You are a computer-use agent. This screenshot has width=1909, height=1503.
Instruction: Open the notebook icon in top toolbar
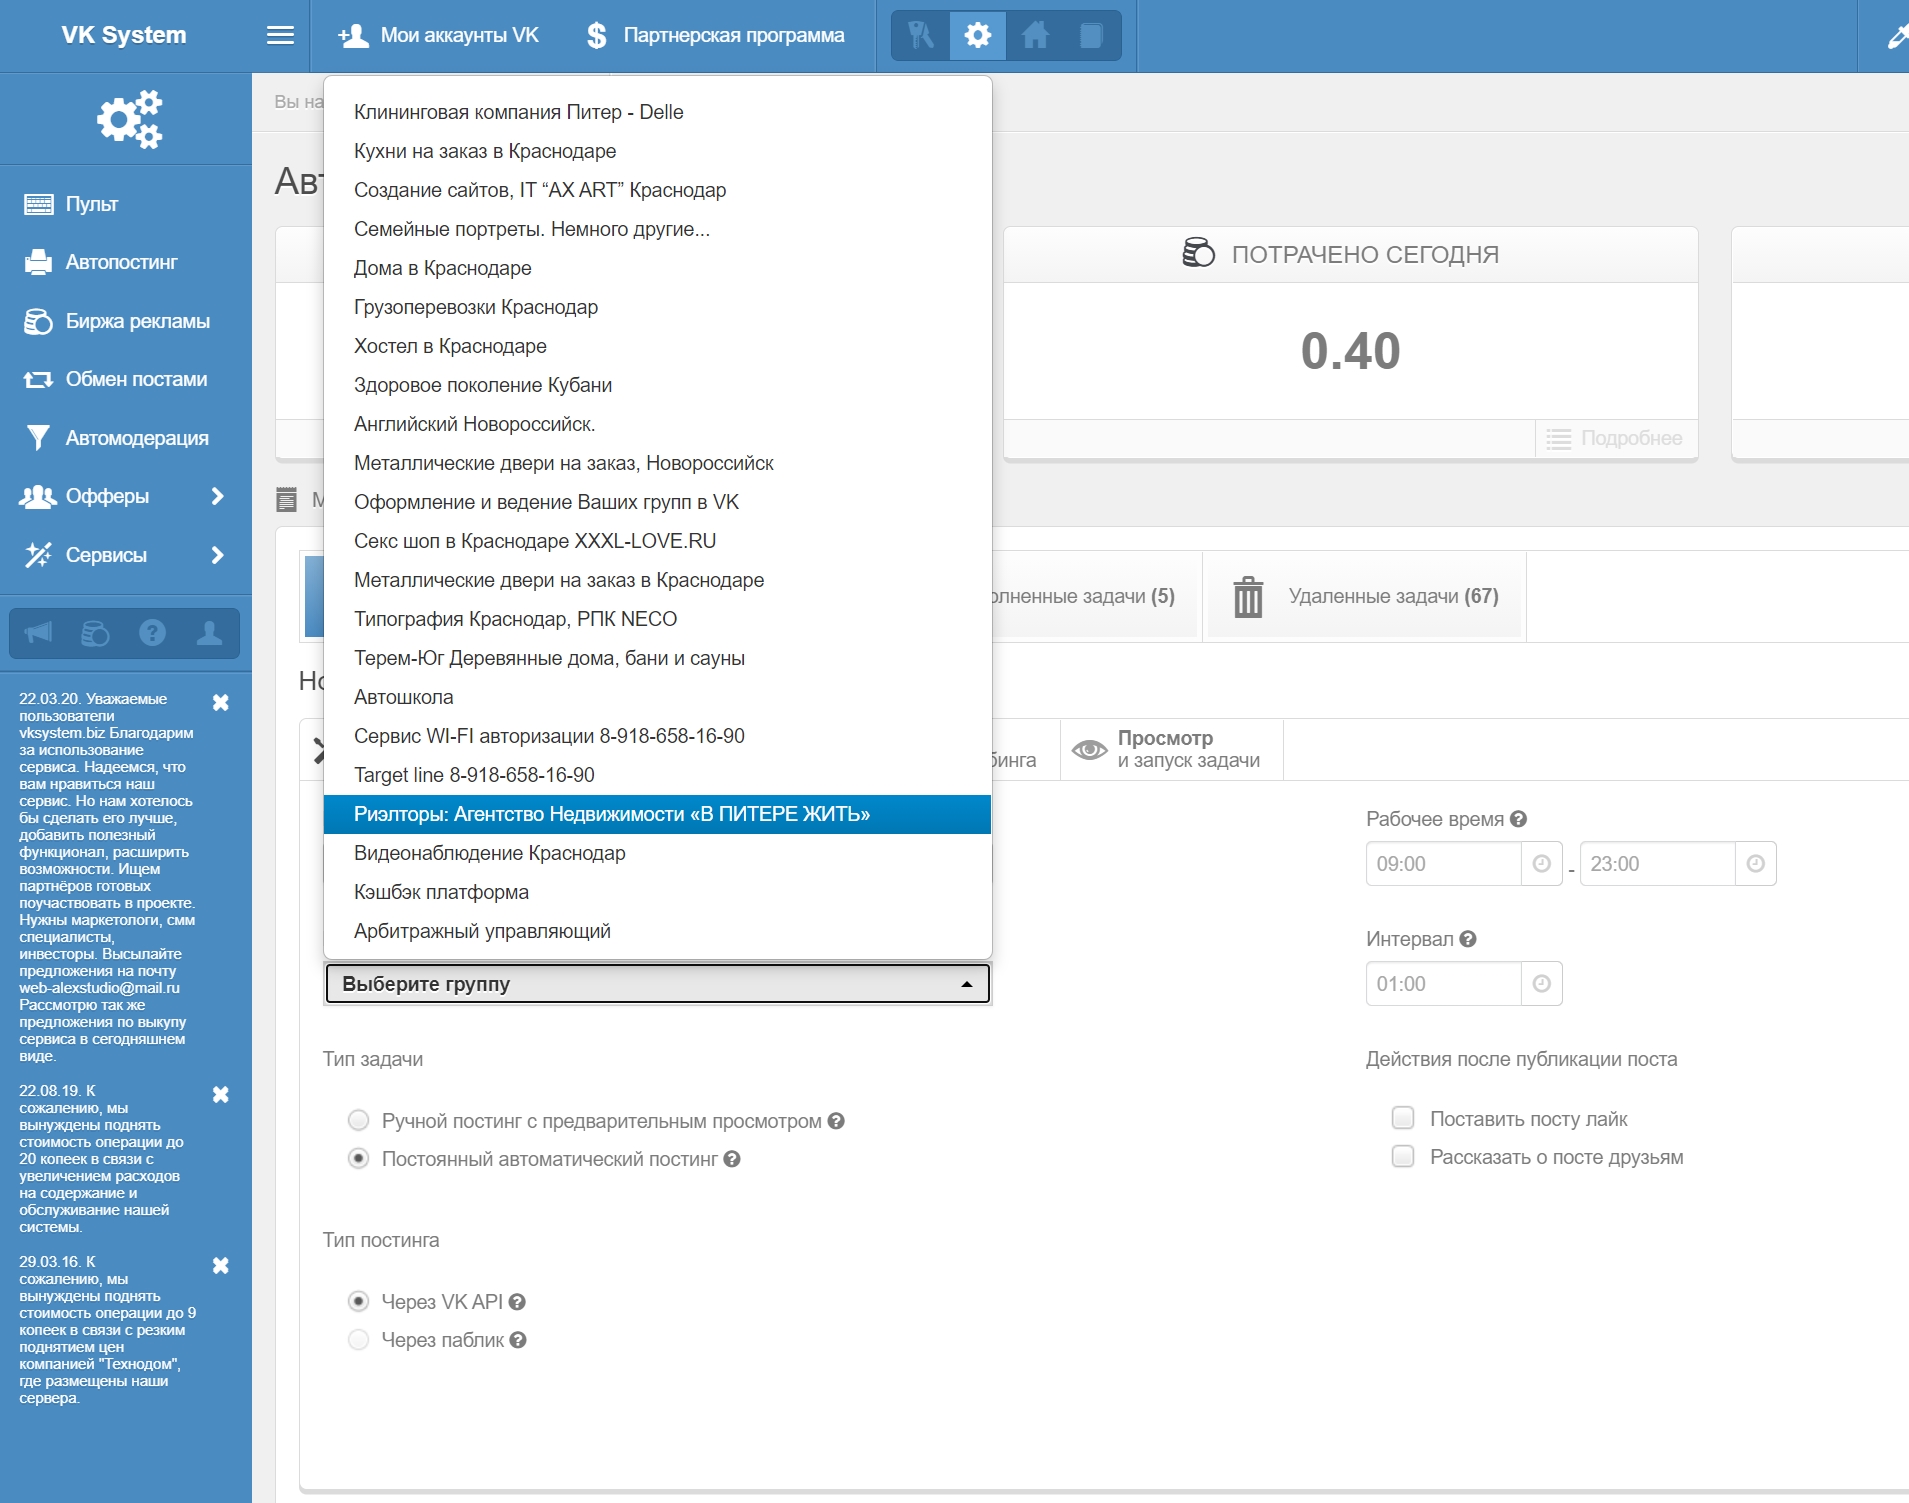click(x=1091, y=36)
